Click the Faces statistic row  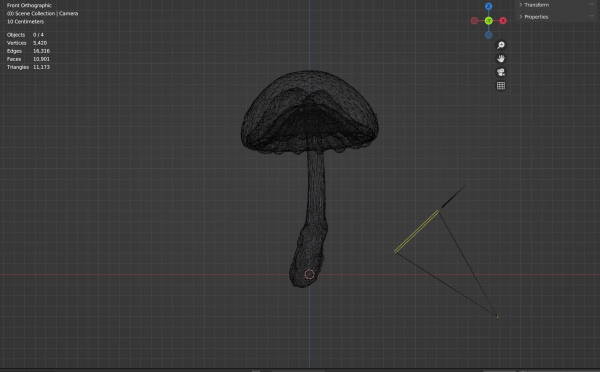click(x=28, y=59)
